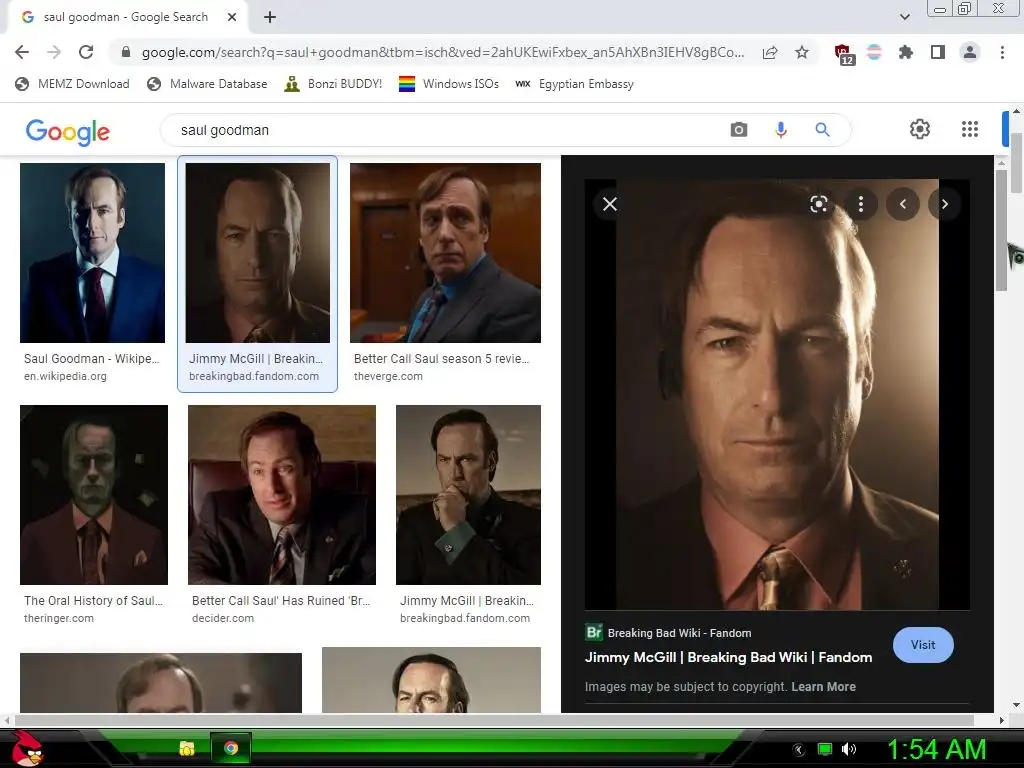Screen dimensions: 1024x768
Task: Open the Learn More copyright link
Action: [x=824, y=686]
